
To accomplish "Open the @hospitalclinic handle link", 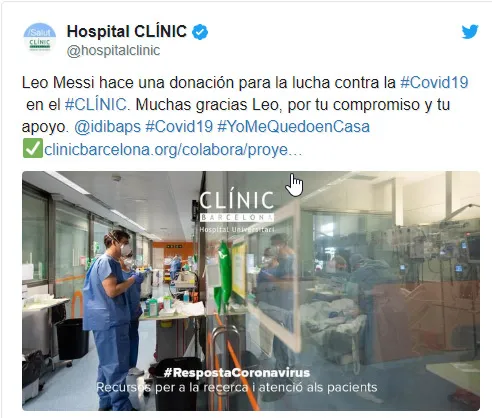I will 113,51.
